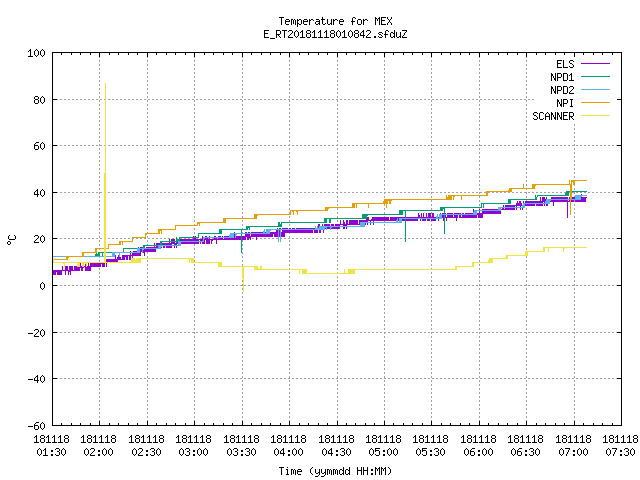Image resolution: width=640 pixels, height=480 pixels.
Task: Click the x-axis tick label 06:30
Action: pos(525,452)
